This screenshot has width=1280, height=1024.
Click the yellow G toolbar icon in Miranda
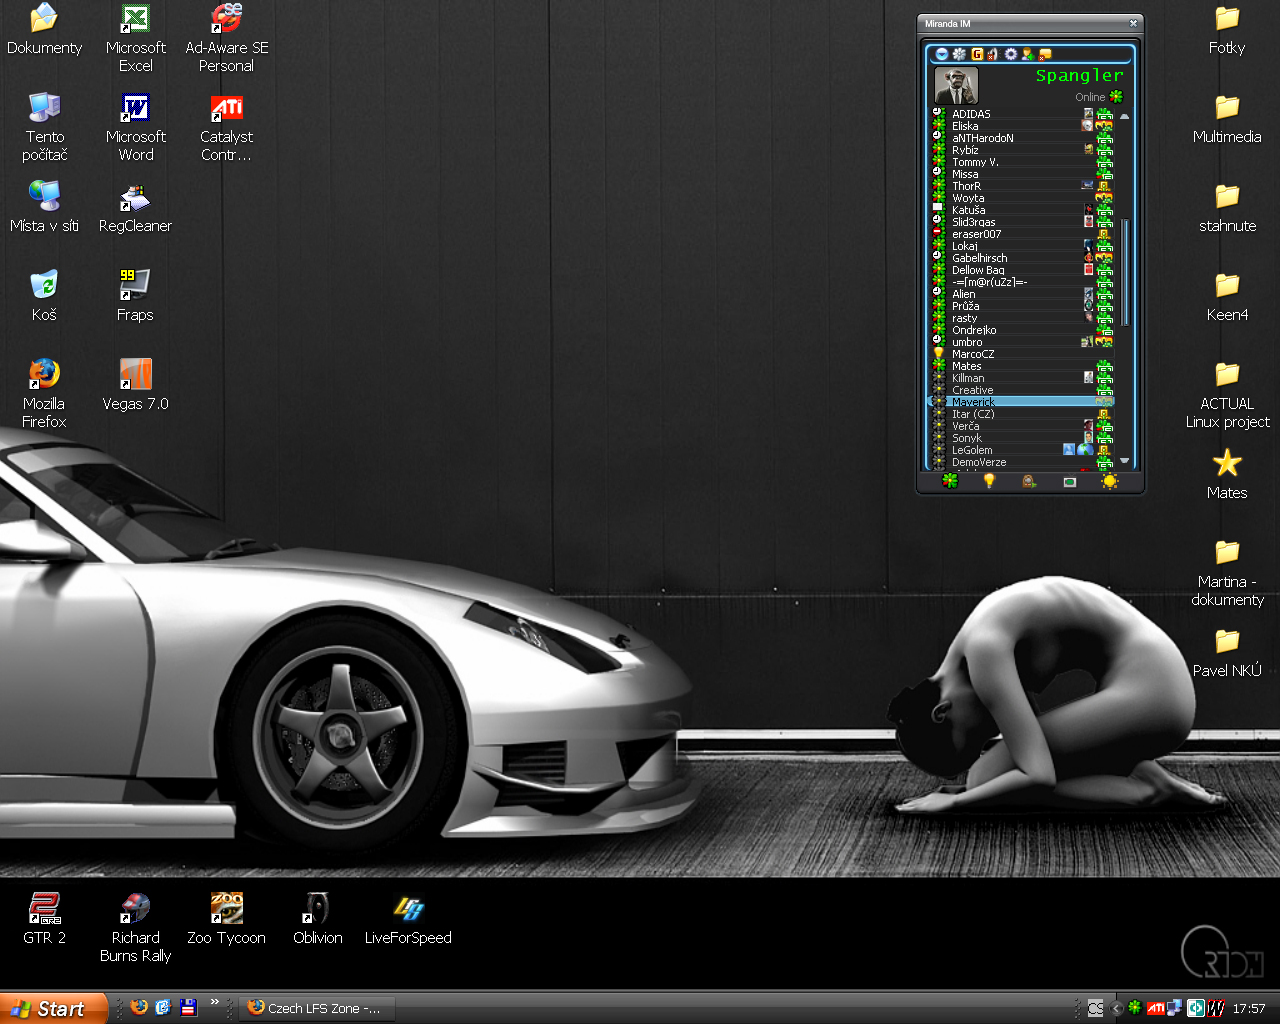(x=977, y=54)
